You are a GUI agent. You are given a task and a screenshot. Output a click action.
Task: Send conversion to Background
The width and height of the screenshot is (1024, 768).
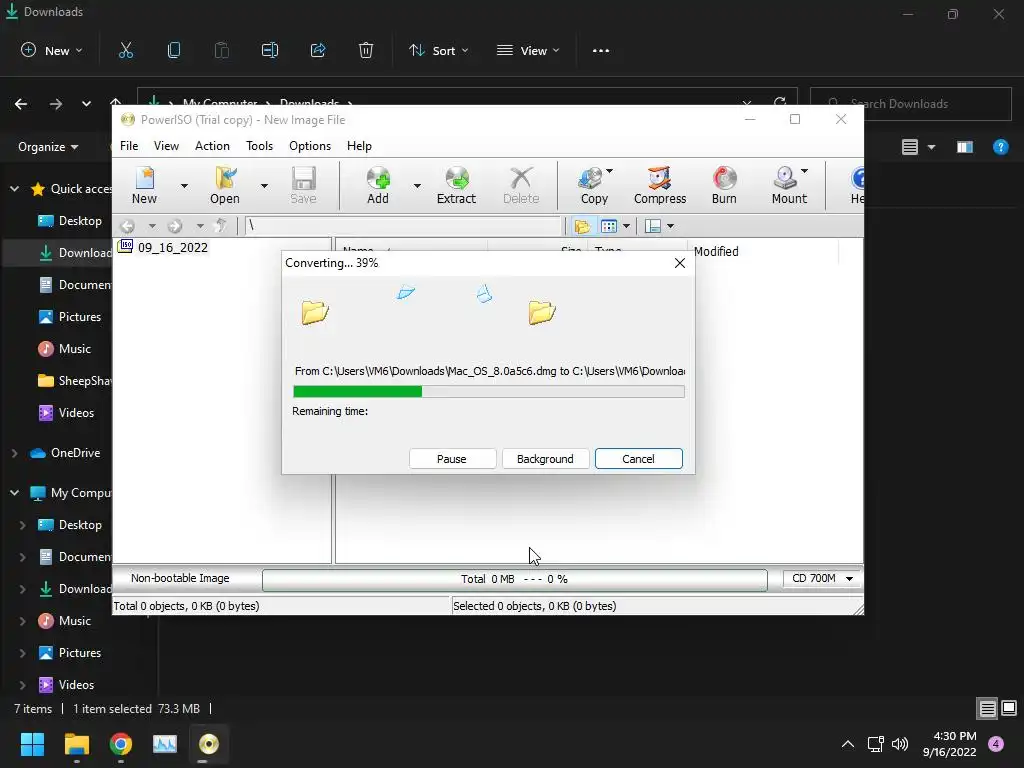(545, 458)
